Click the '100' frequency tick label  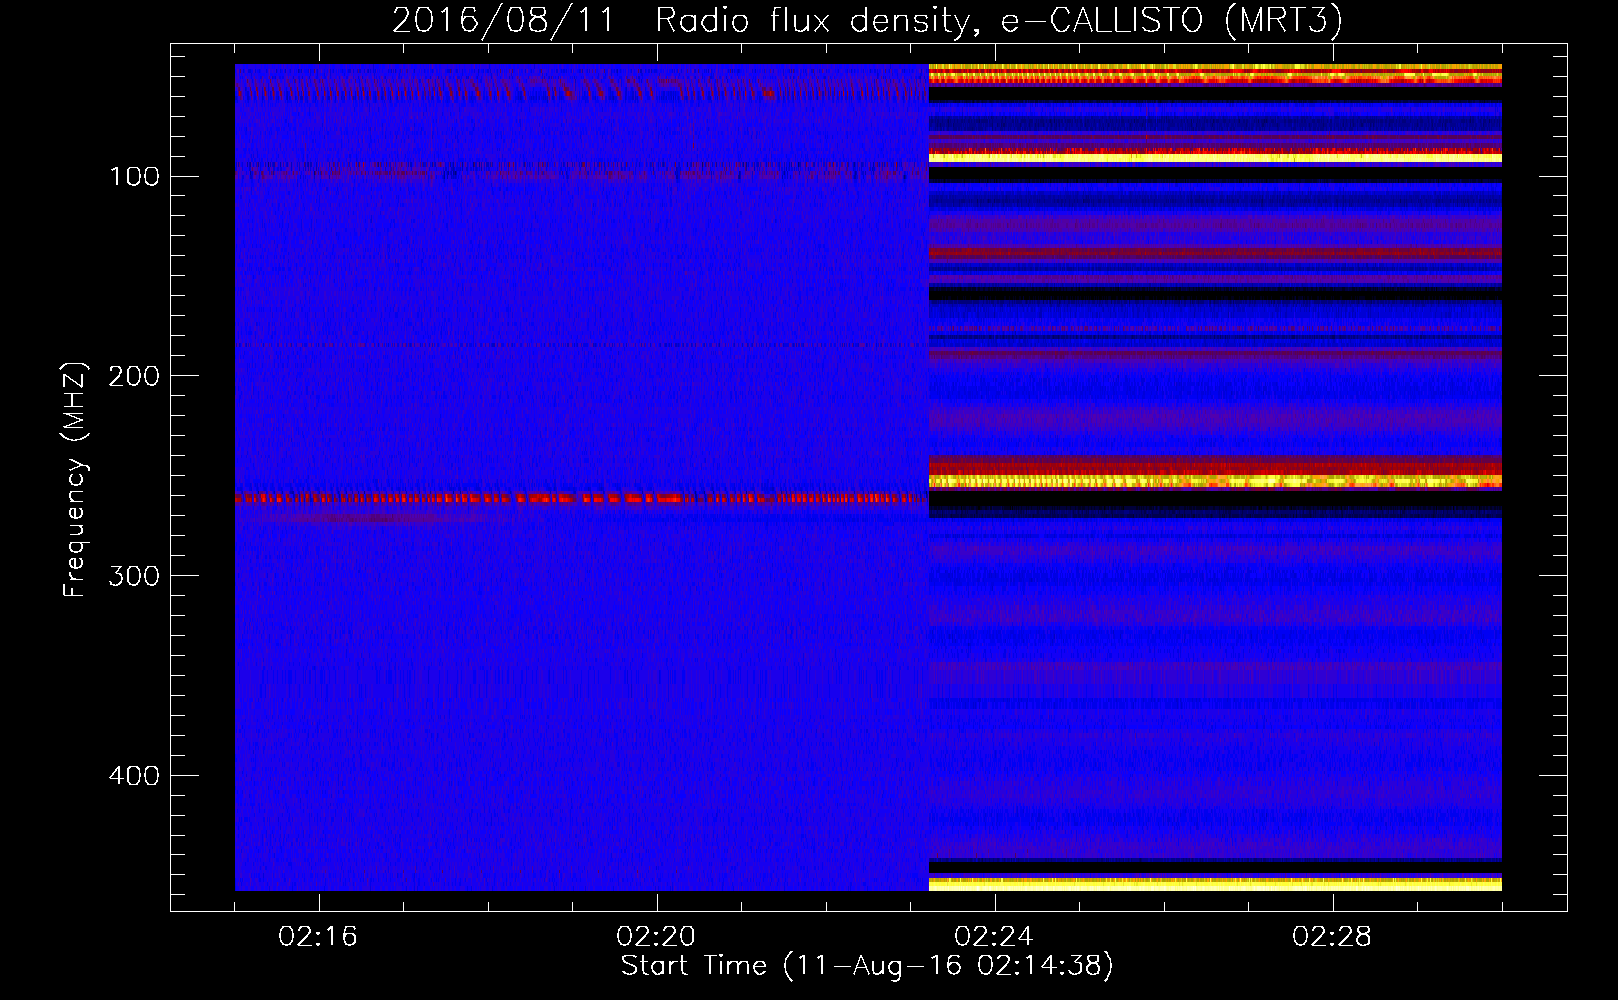pos(134,177)
